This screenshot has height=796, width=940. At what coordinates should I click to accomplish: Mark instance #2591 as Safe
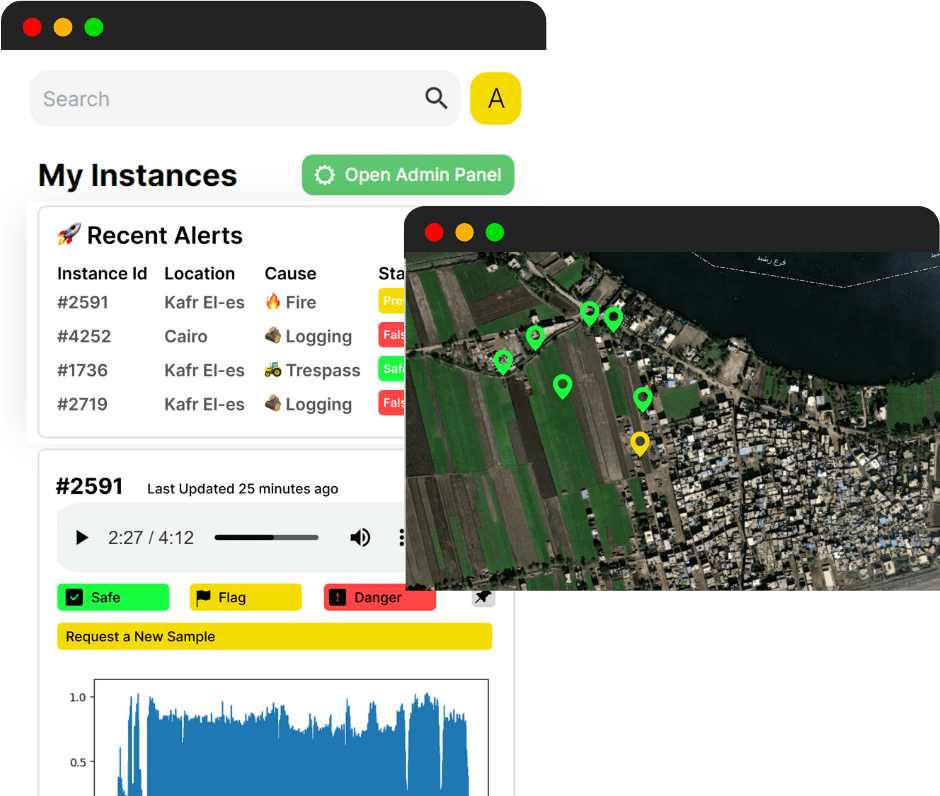[113, 597]
